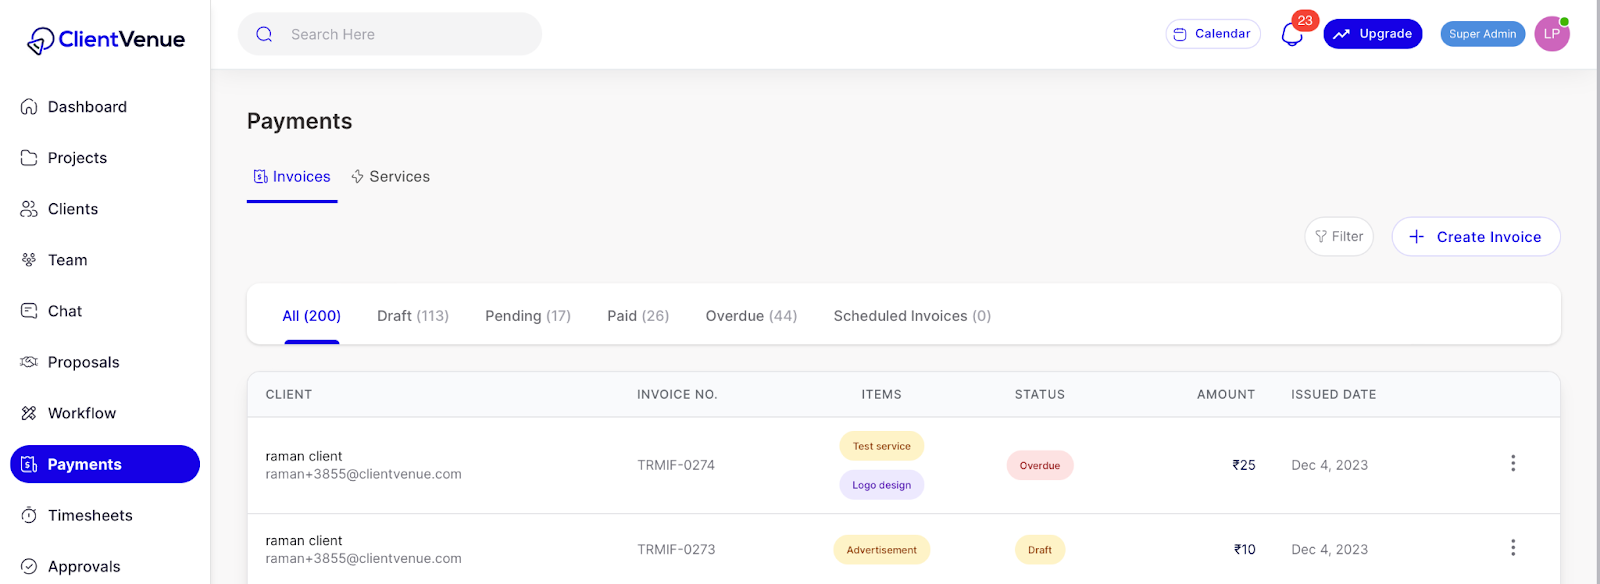1600x584 pixels.
Task: Show Overdue (44) invoices tab
Action: click(x=751, y=316)
